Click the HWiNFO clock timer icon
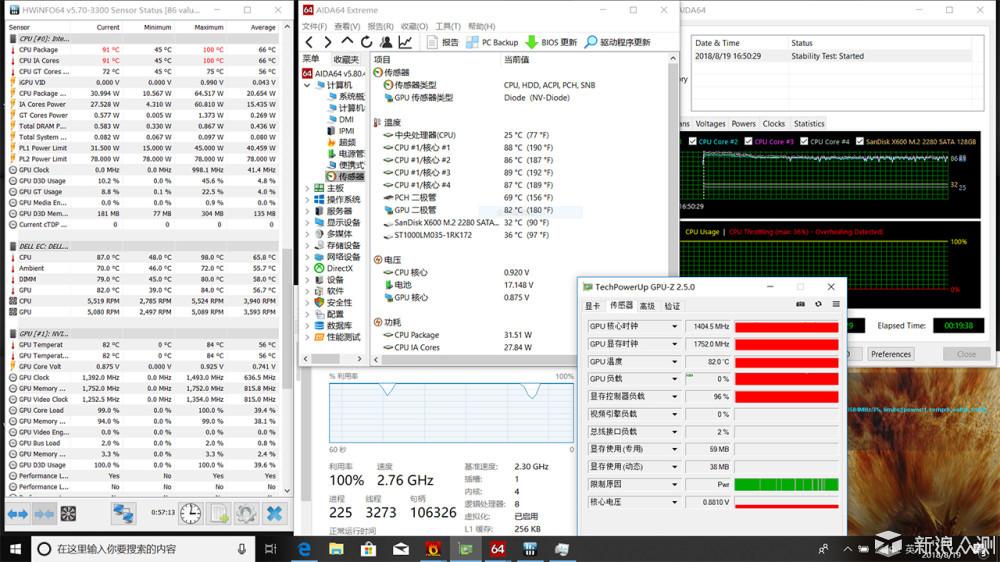The height and width of the screenshot is (562, 1000). [190, 514]
